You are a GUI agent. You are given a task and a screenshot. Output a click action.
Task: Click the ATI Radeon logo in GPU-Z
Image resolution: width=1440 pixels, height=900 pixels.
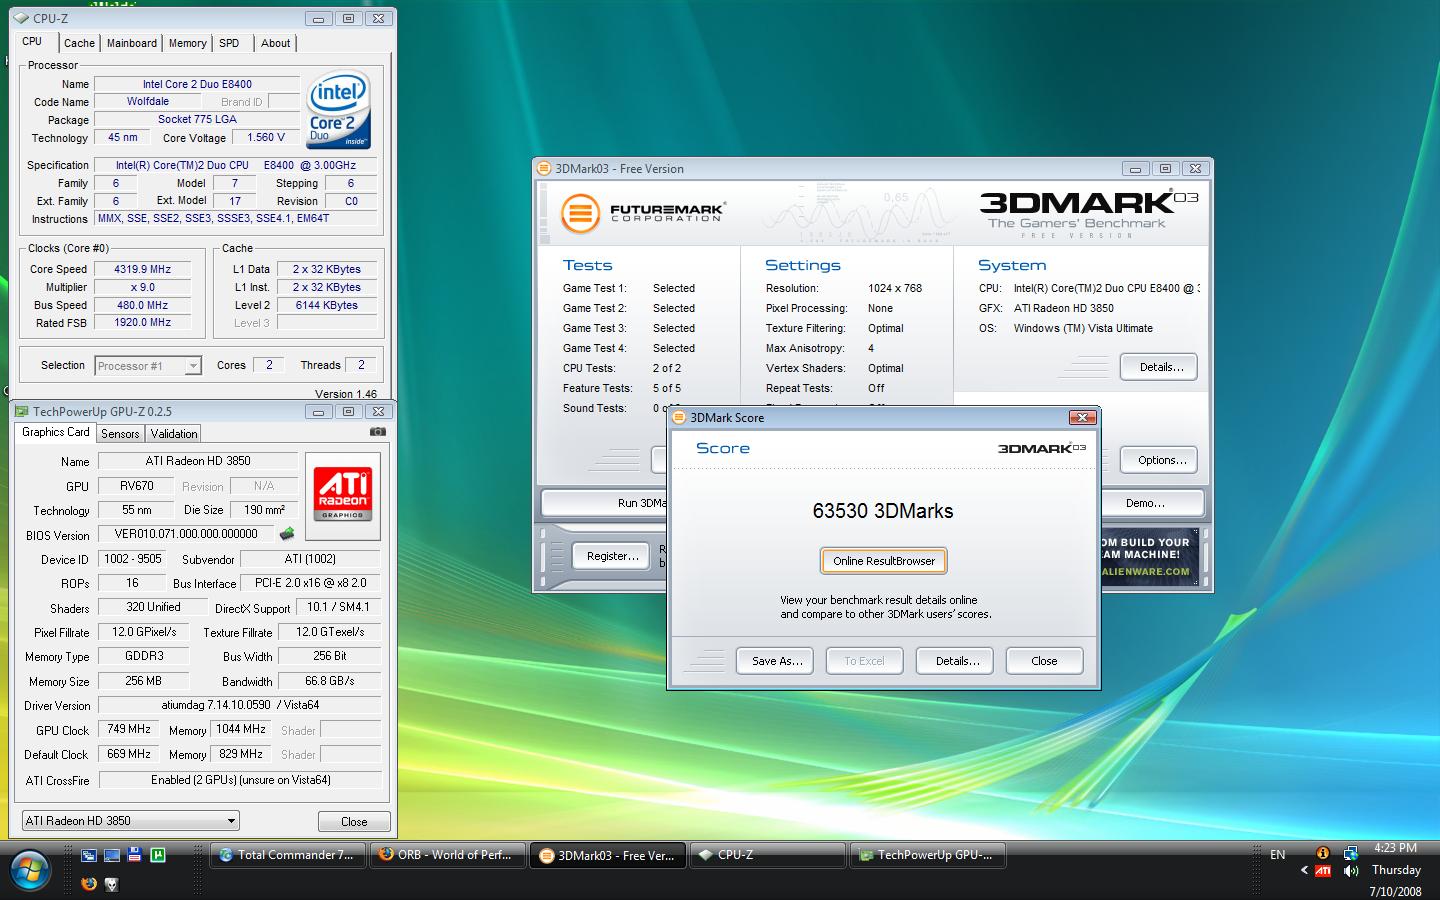[342, 494]
